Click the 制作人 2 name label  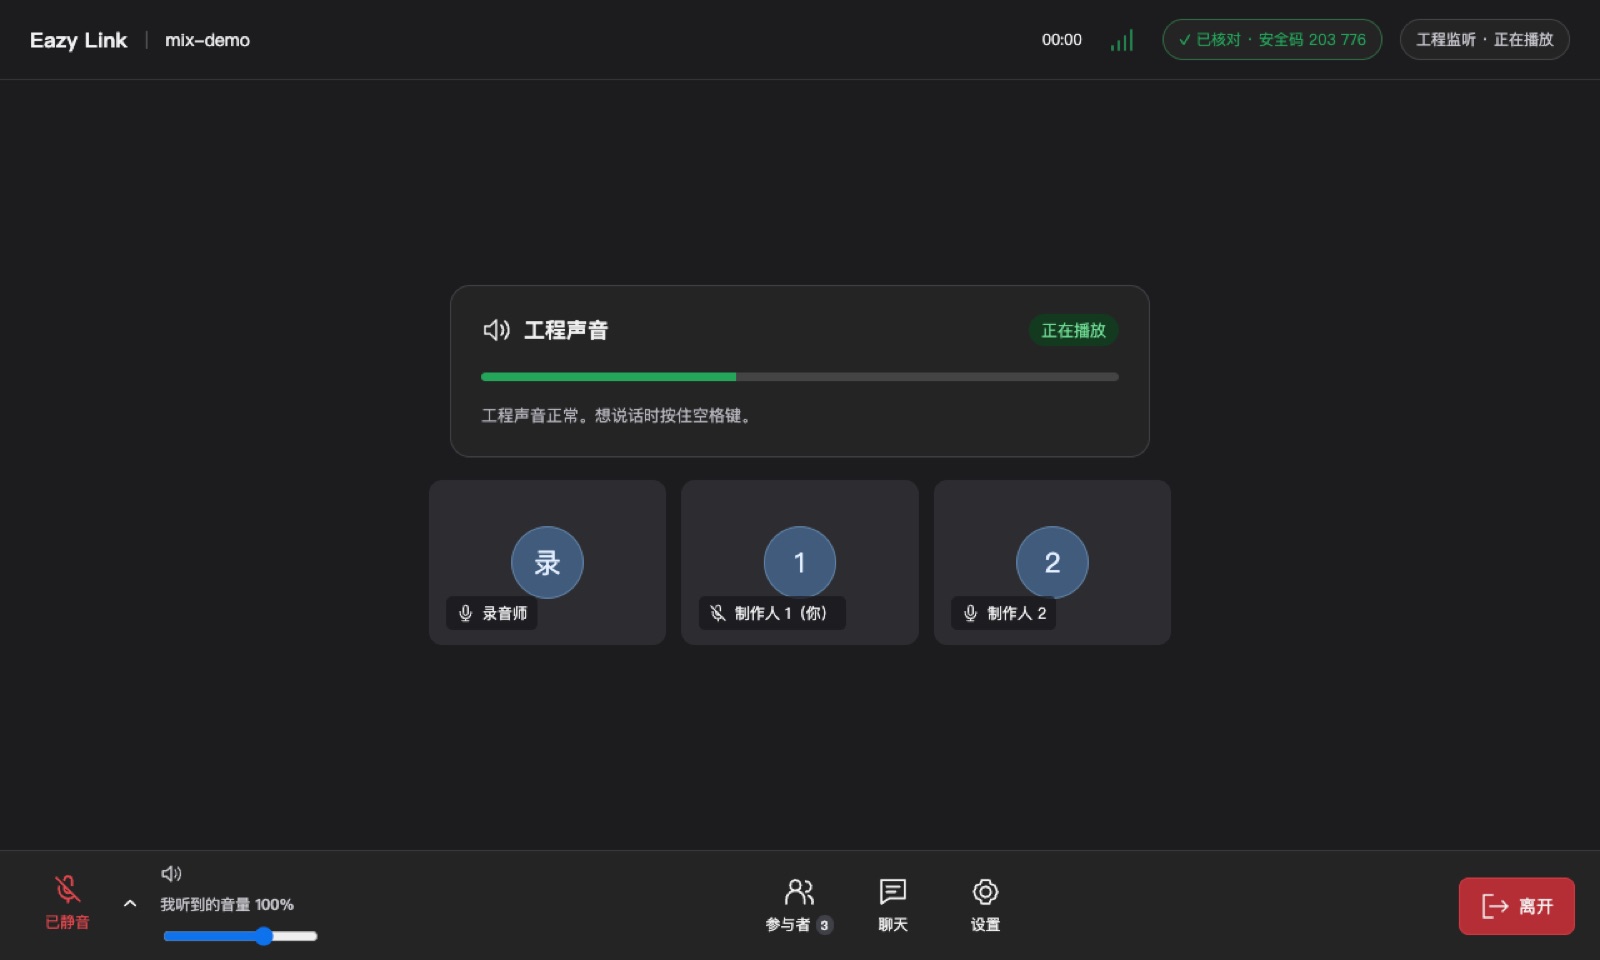(1017, 613)
